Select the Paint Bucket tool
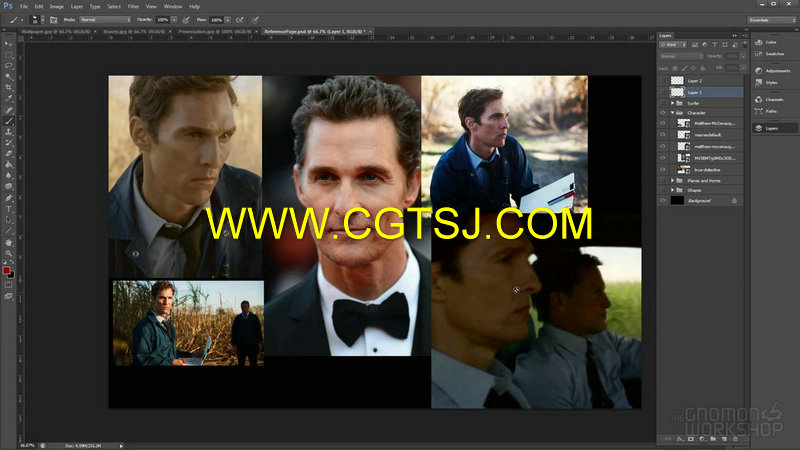 [x=8, y=165]
